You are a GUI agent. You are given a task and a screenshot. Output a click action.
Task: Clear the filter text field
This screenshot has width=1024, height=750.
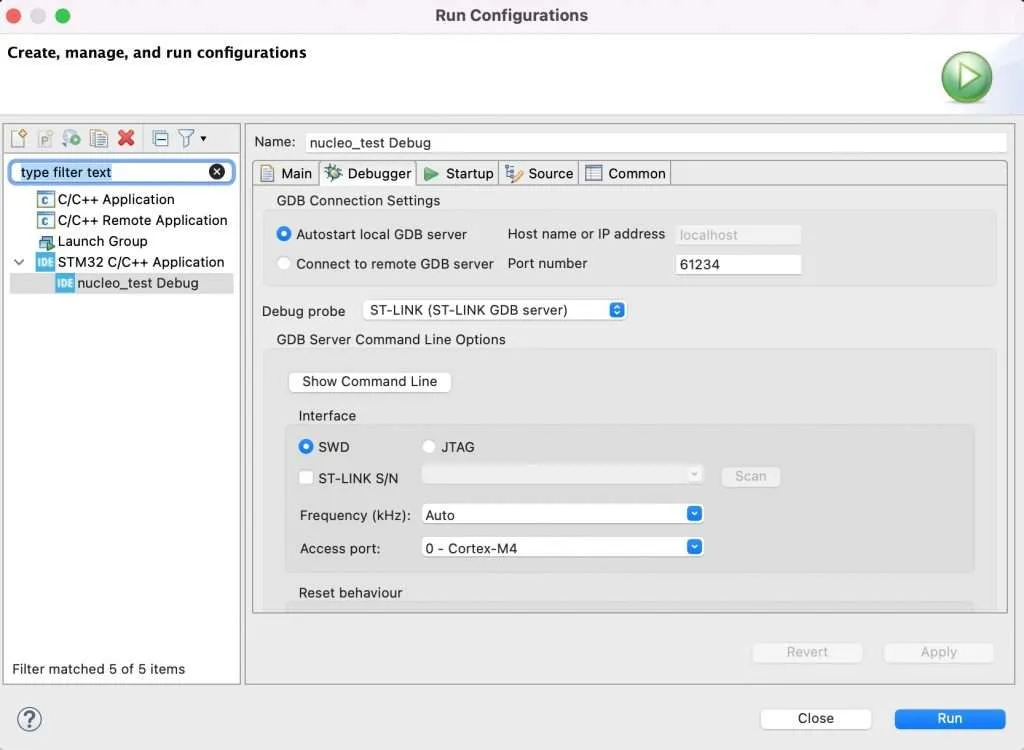pyautogui.click(x=217, y=171)
